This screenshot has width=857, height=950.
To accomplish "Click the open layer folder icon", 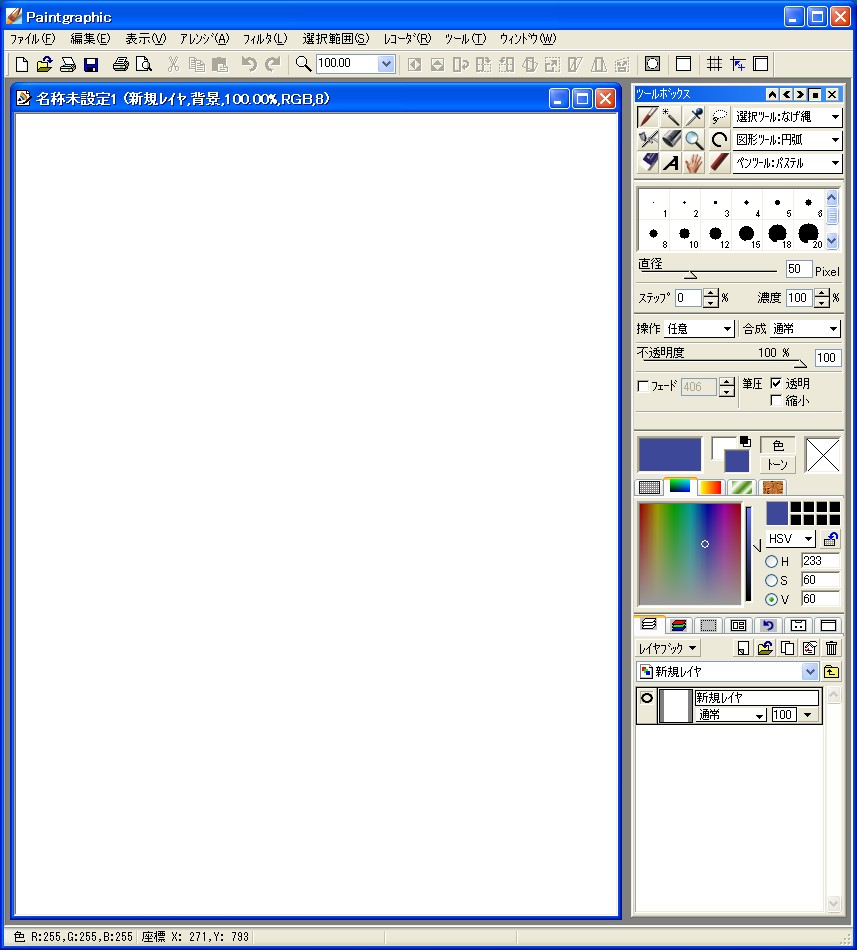I will (x=766, y=648).
